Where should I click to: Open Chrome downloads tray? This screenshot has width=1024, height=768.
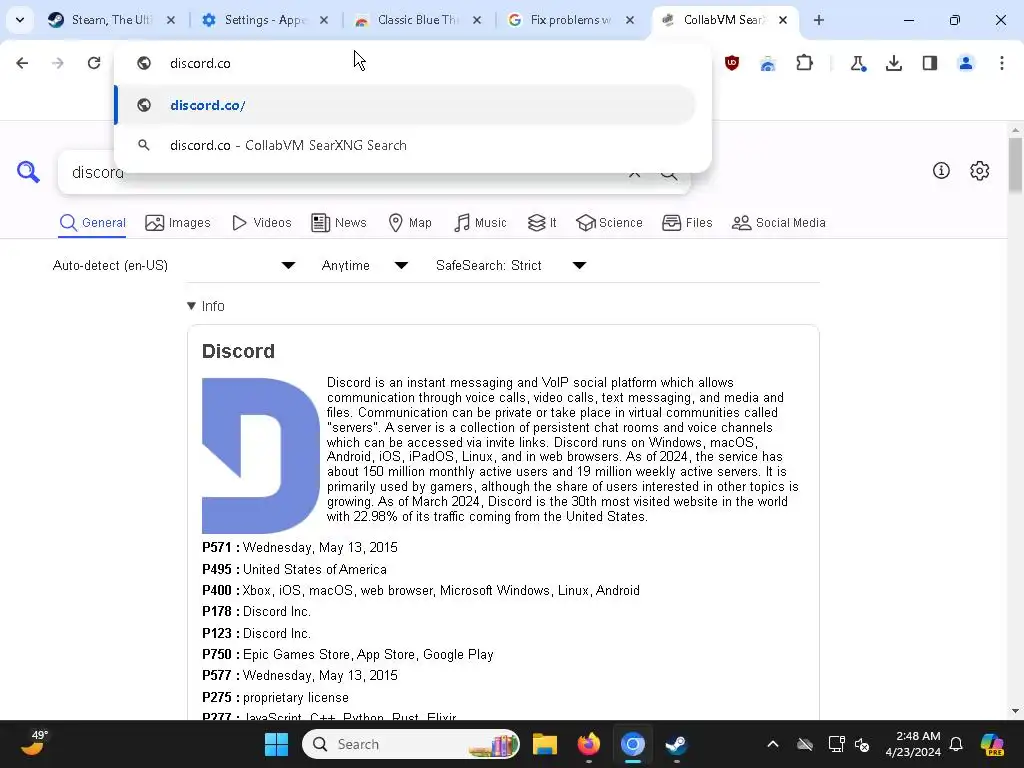[x=893, y=63]
